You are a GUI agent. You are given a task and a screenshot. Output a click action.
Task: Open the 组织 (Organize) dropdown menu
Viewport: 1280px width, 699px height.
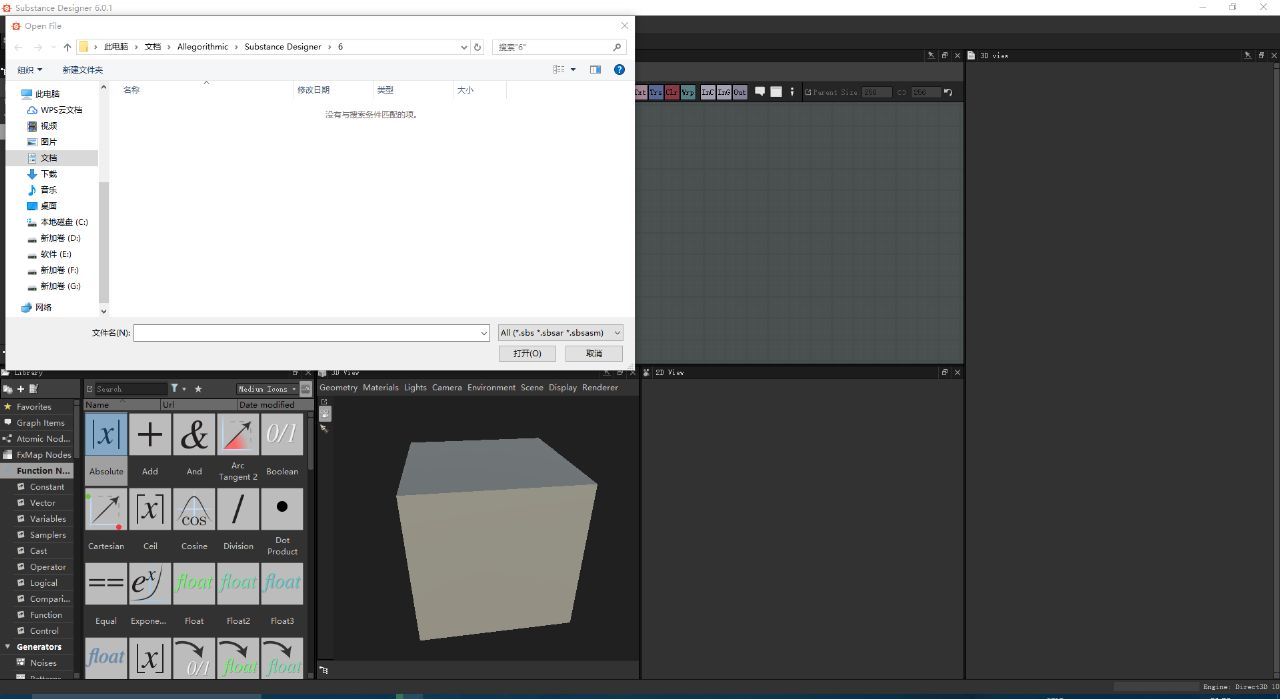(30, 70)
